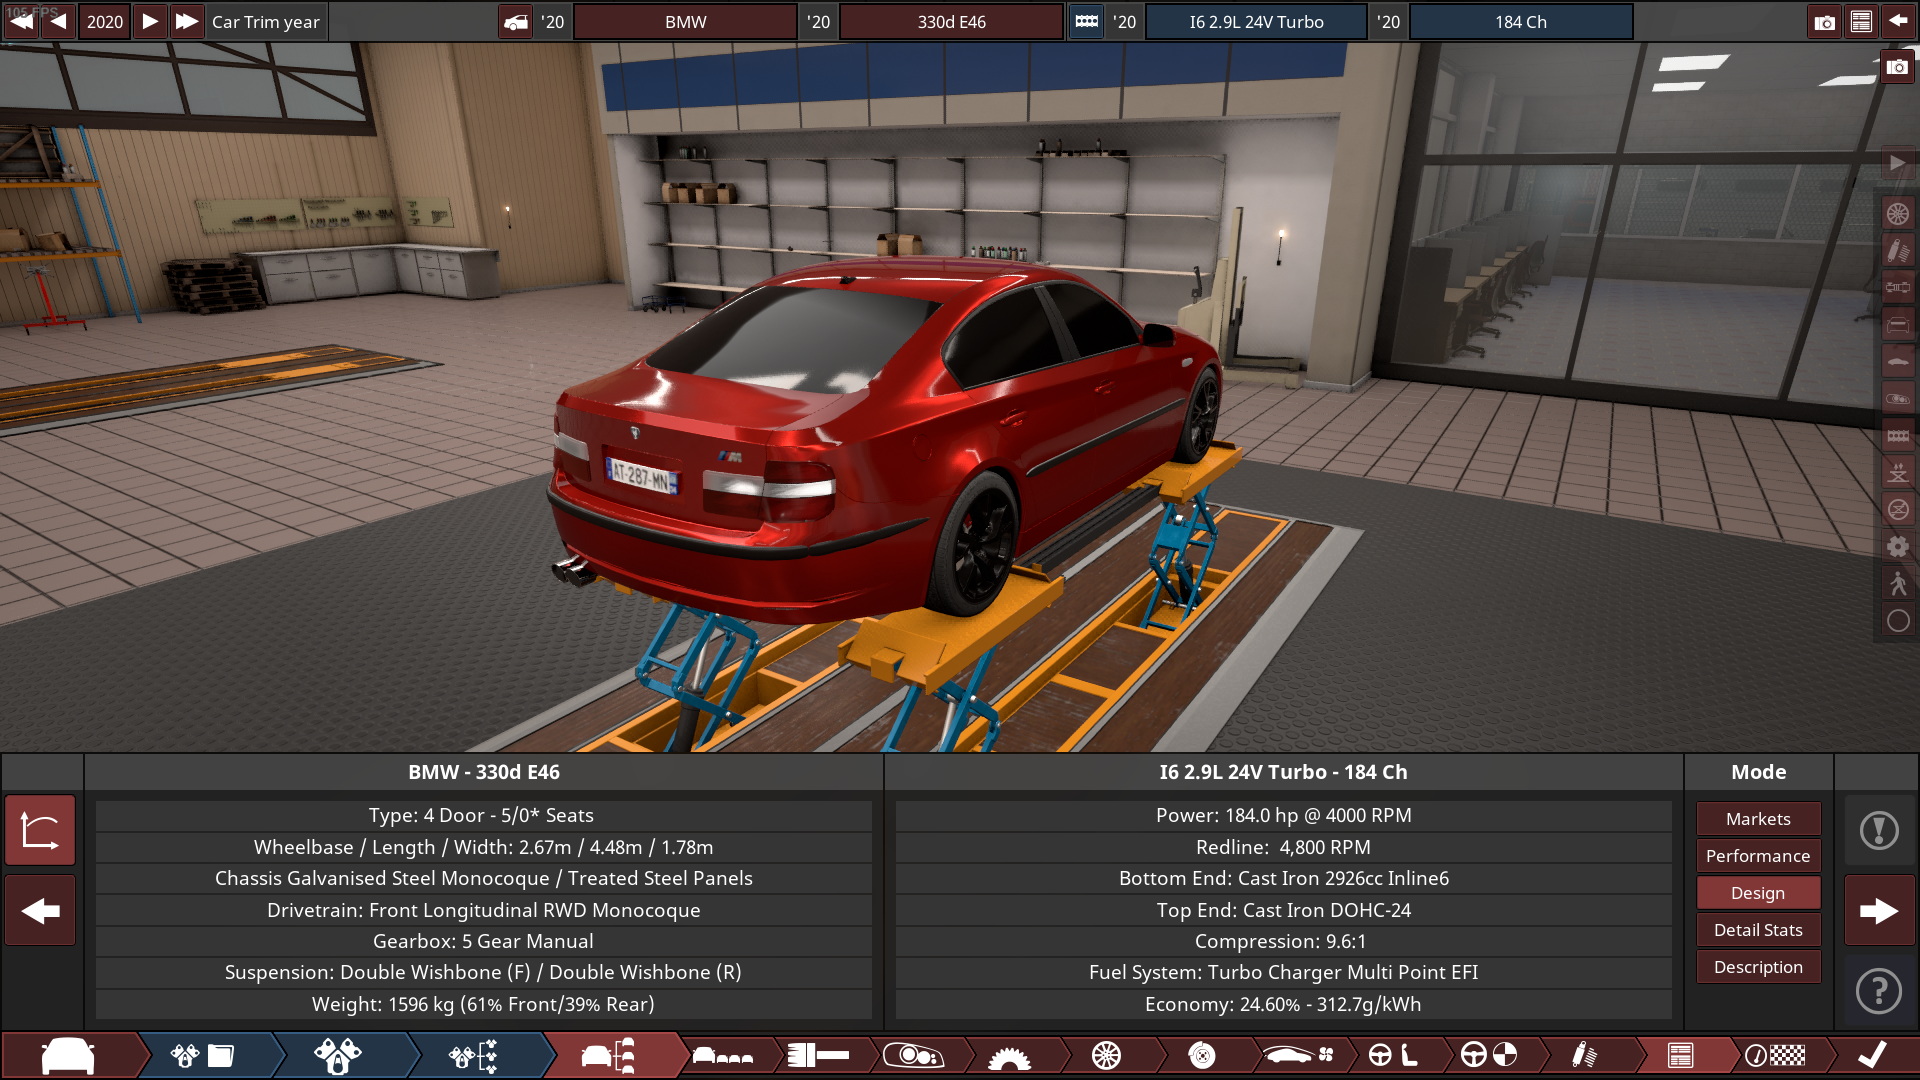1920x1080 pixels.
Task: Click the walking person icon
Action: [1897, 583]
